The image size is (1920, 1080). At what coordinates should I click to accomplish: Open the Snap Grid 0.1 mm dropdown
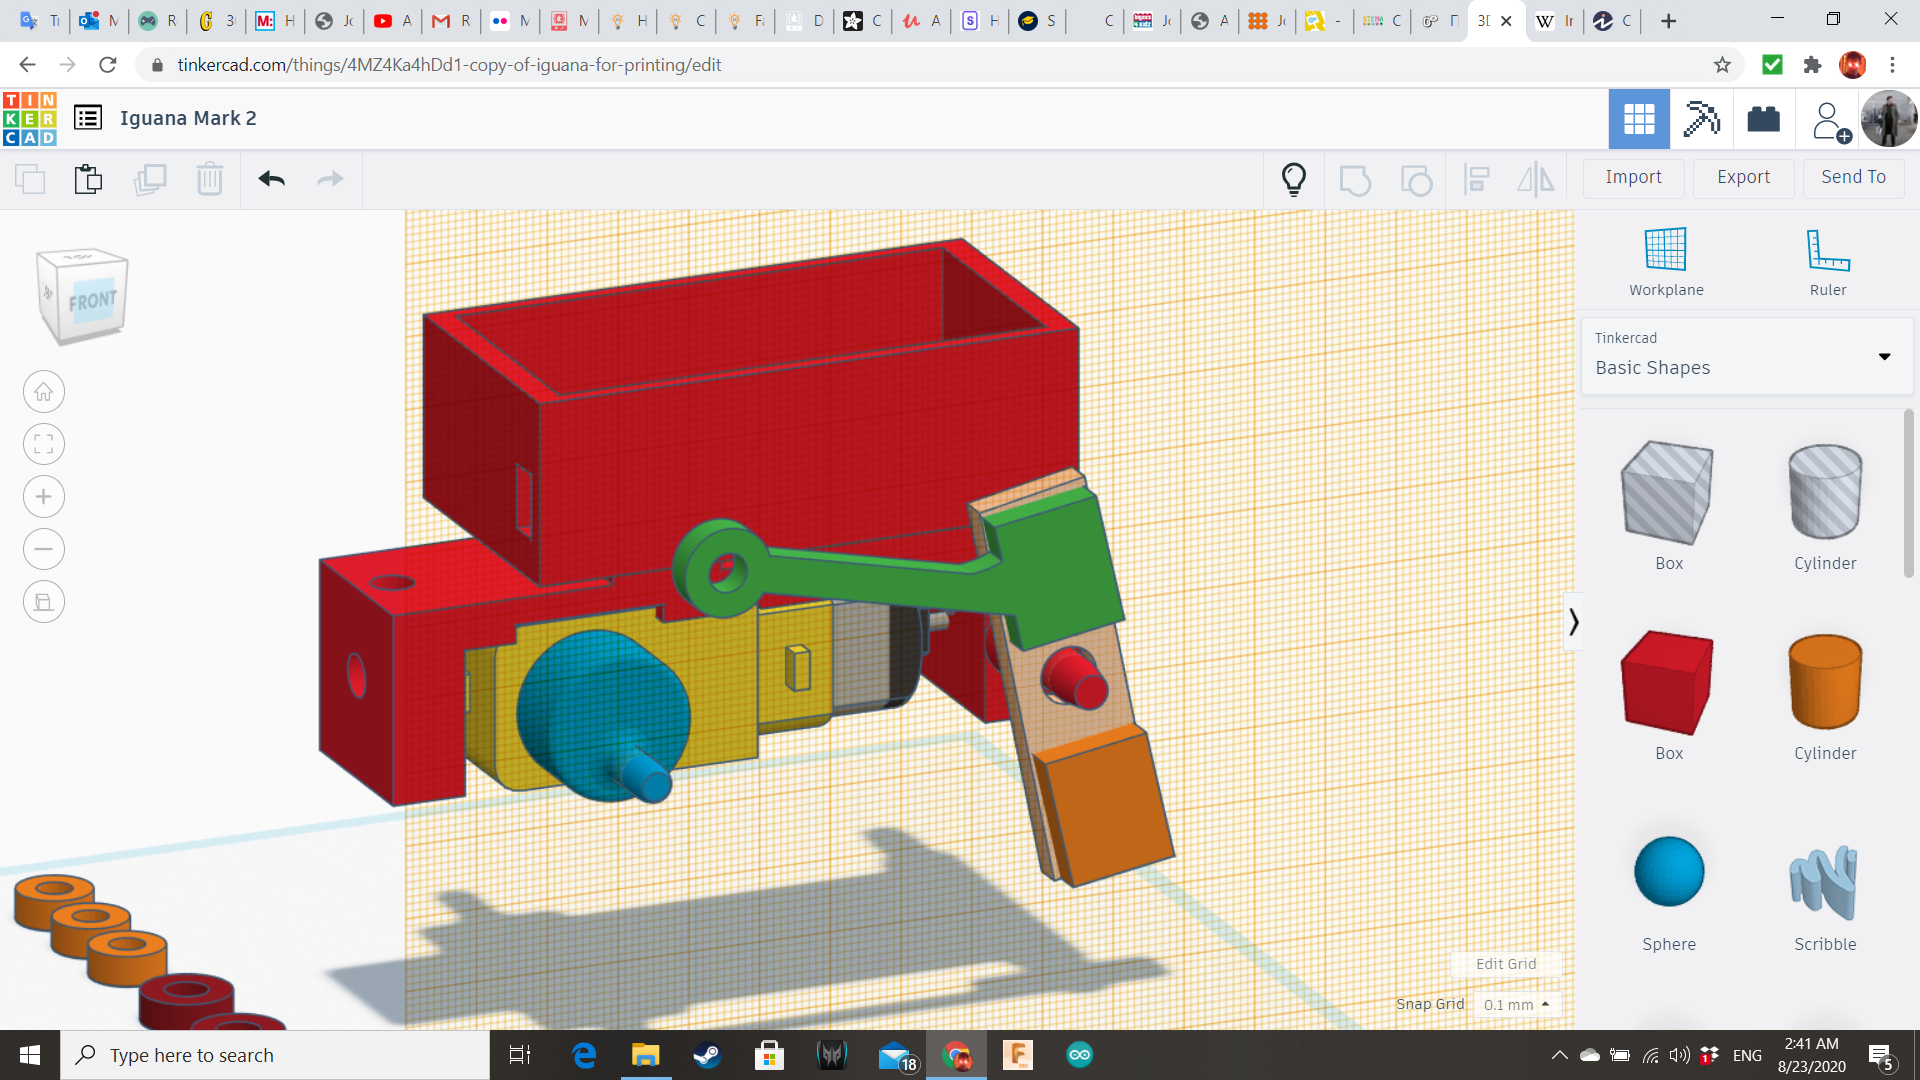click(1516, 1004)
